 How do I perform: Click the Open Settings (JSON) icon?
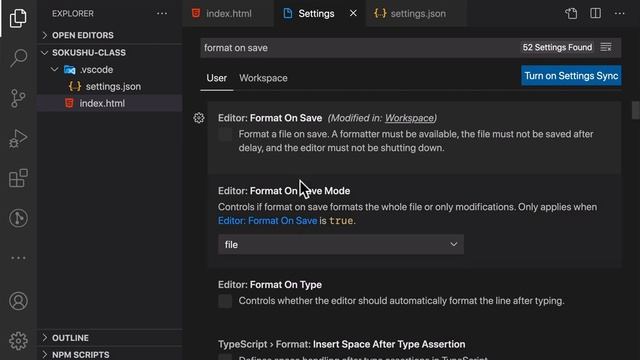[571, 13]
